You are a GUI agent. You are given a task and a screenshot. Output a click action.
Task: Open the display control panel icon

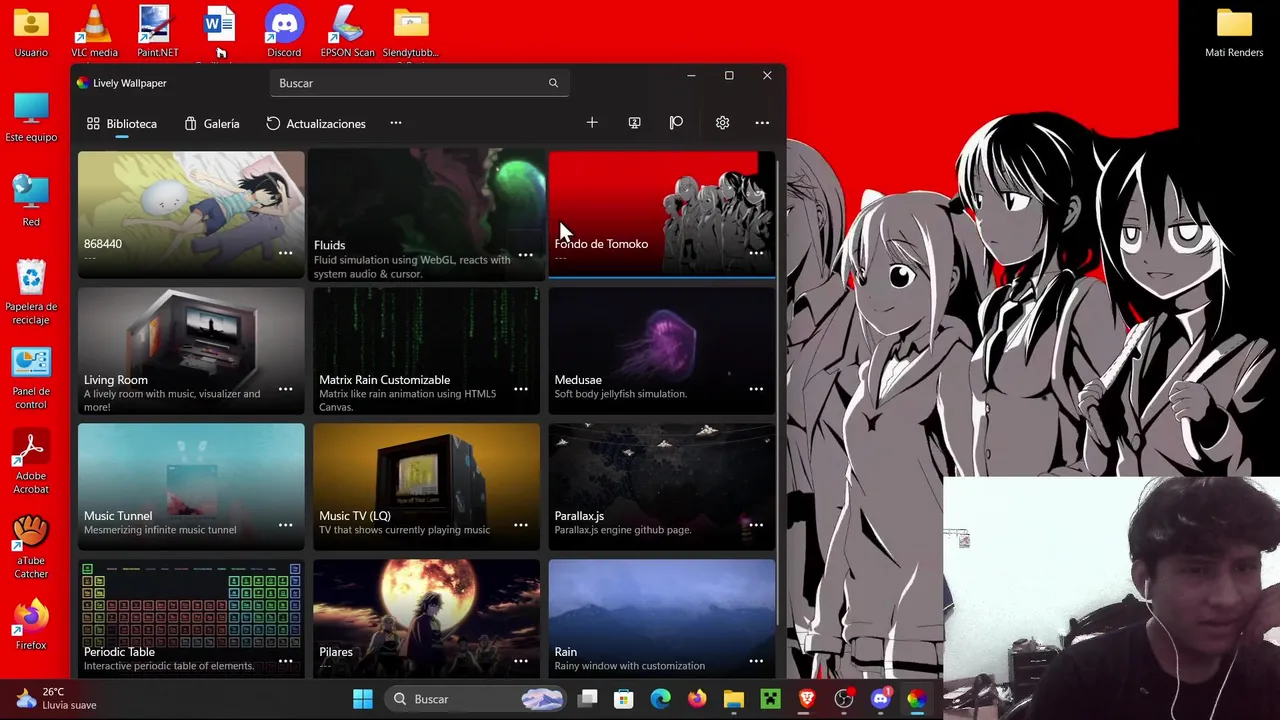pyautogui.click(x=634, y=123)
